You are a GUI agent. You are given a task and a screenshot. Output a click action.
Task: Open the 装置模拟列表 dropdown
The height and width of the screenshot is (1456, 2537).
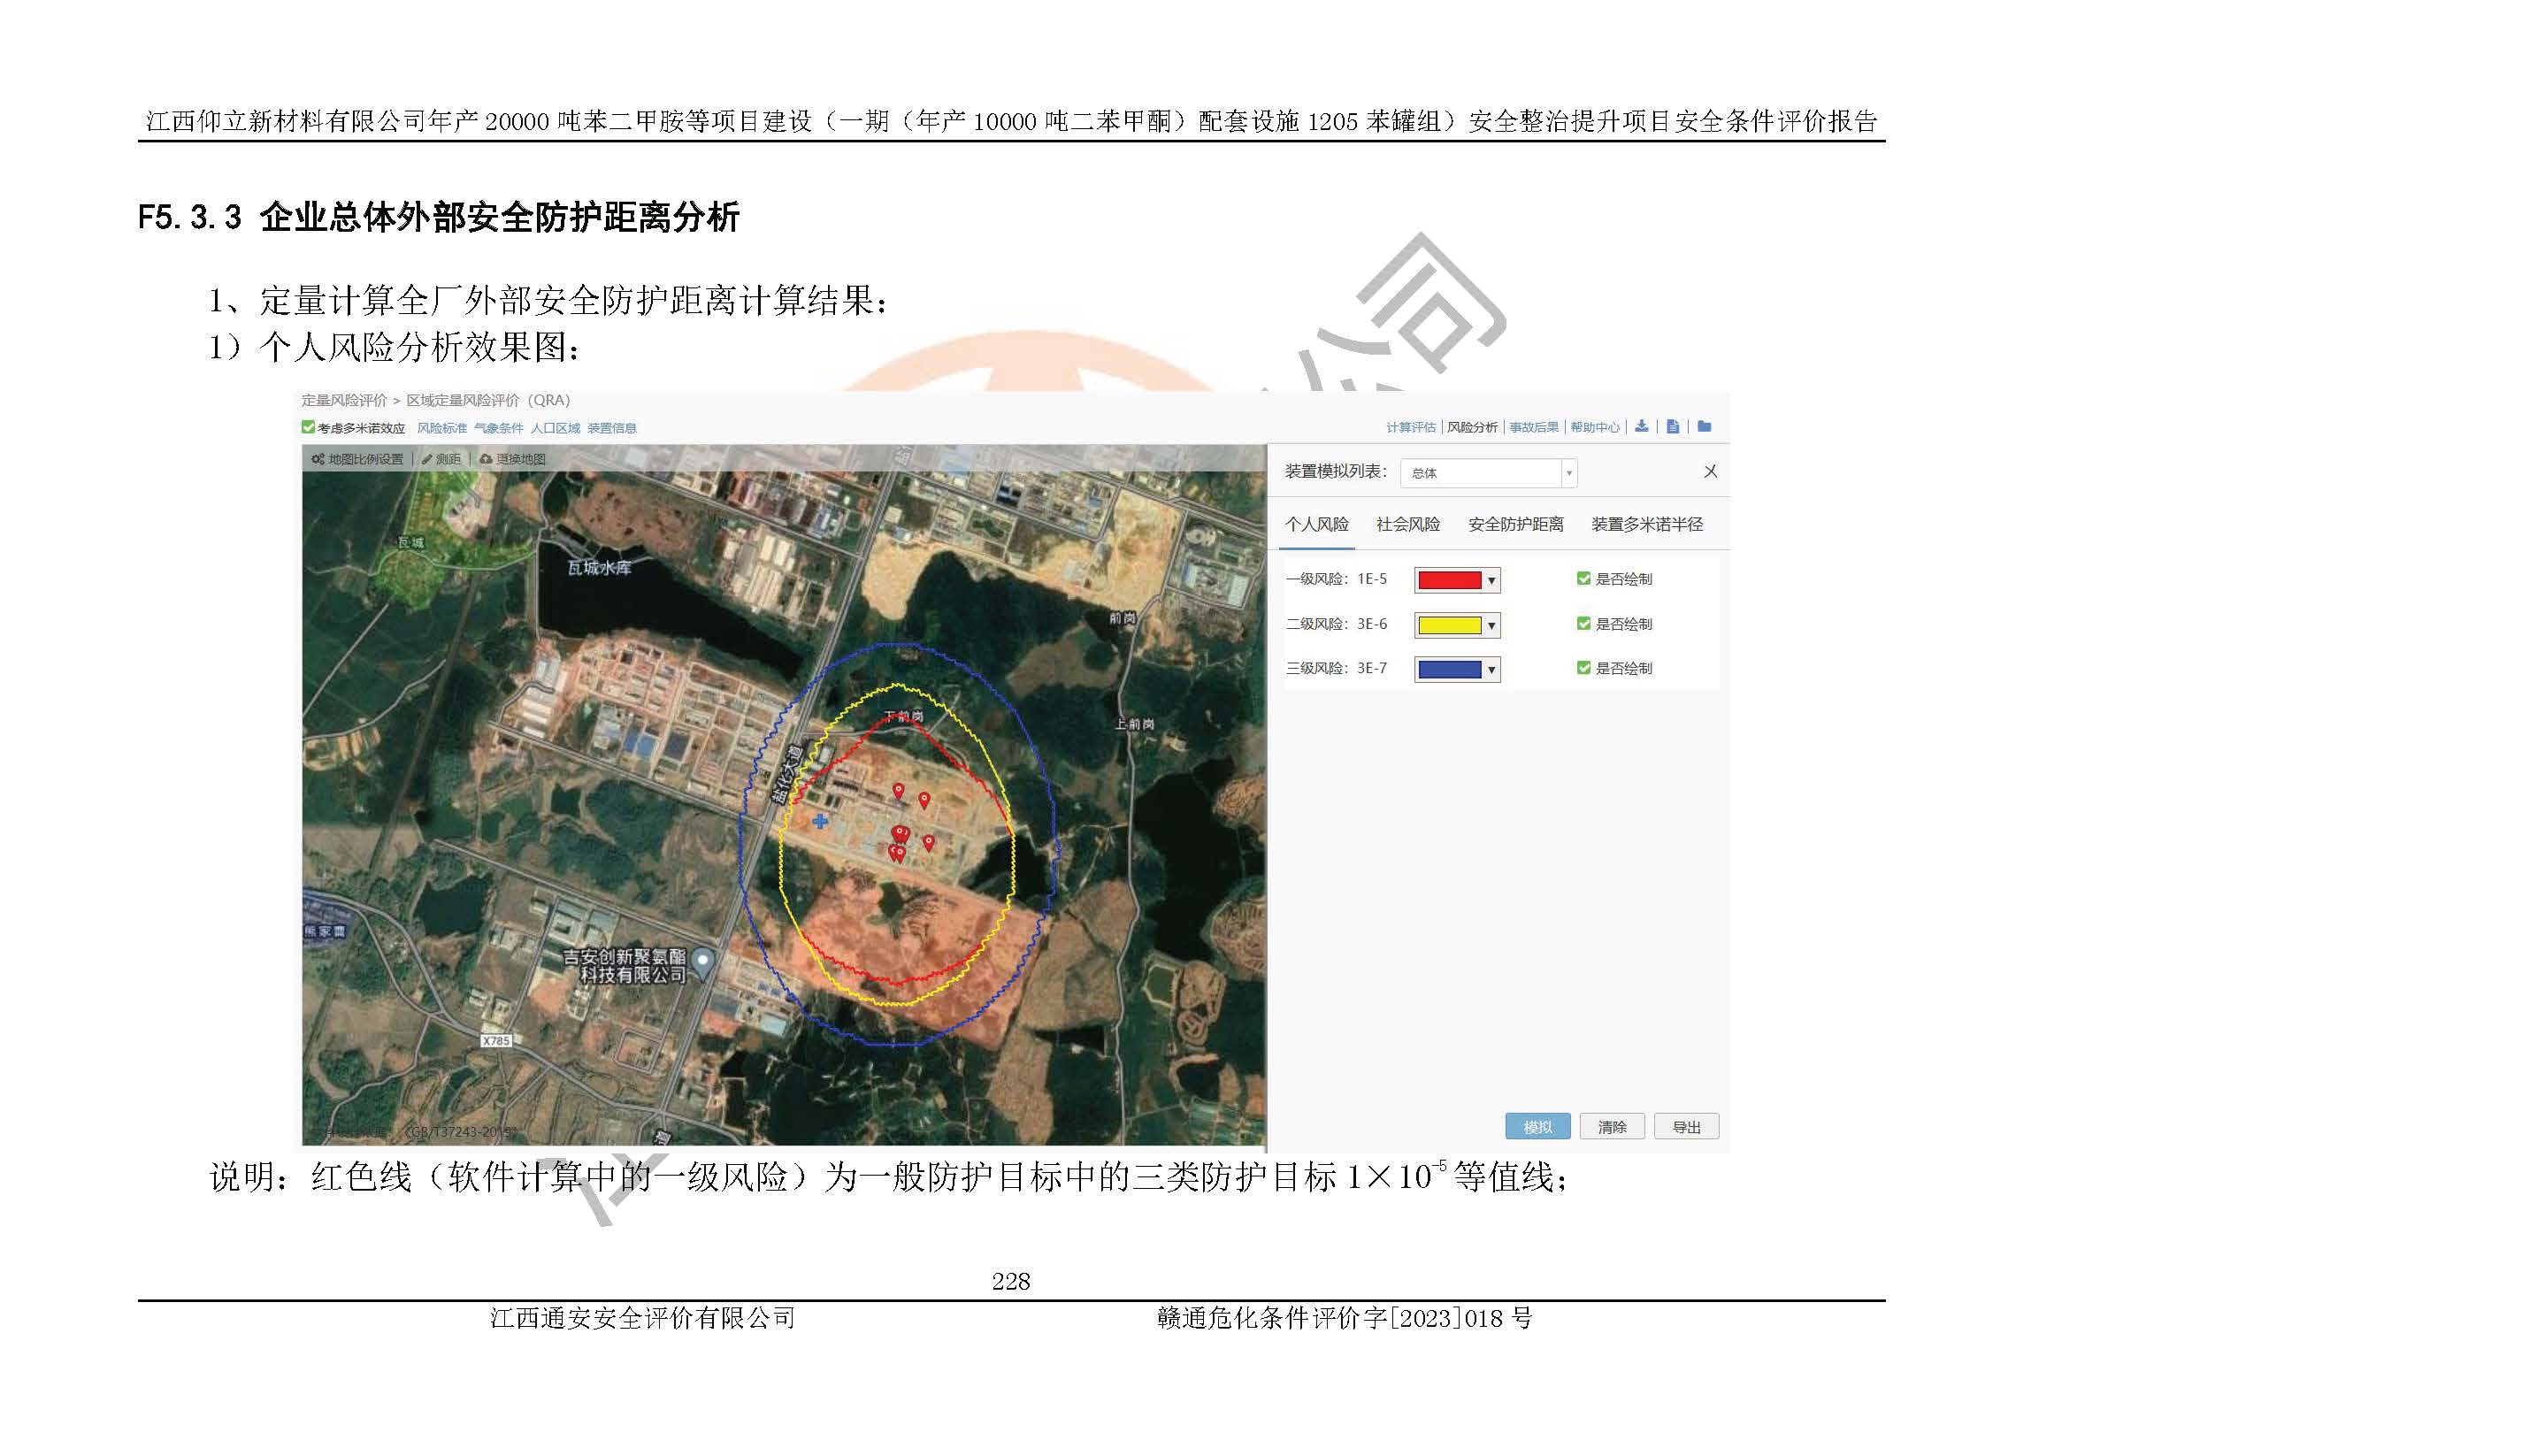point(1488,472)
